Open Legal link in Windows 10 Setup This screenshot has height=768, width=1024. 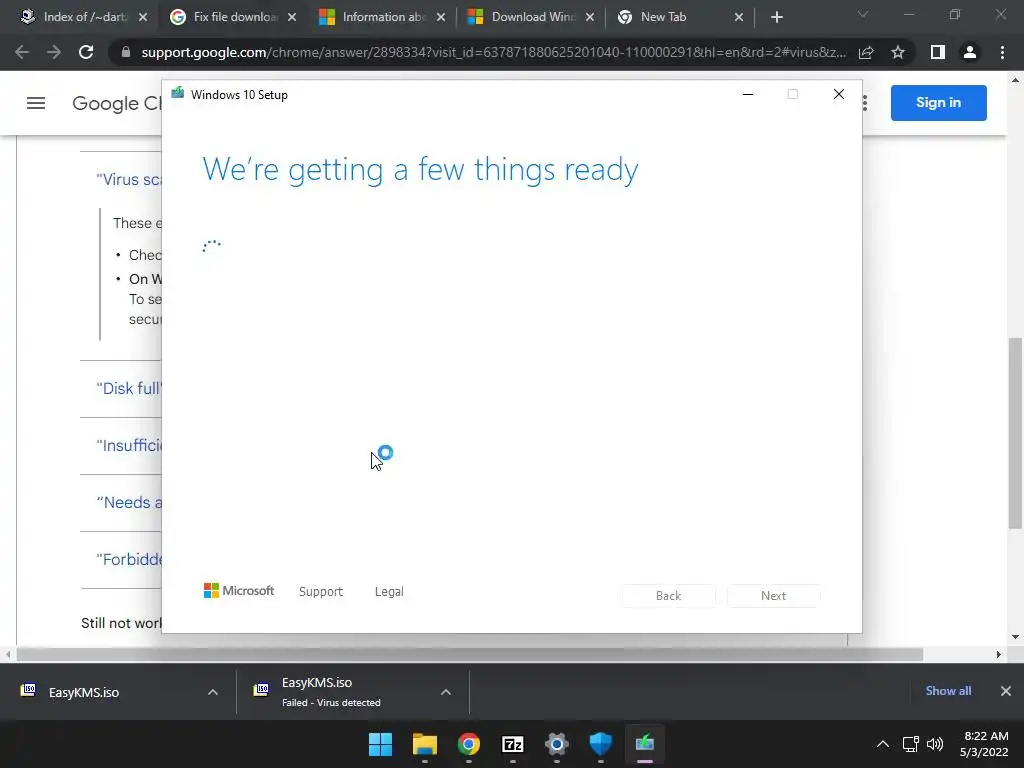click(x=389, y=592)
